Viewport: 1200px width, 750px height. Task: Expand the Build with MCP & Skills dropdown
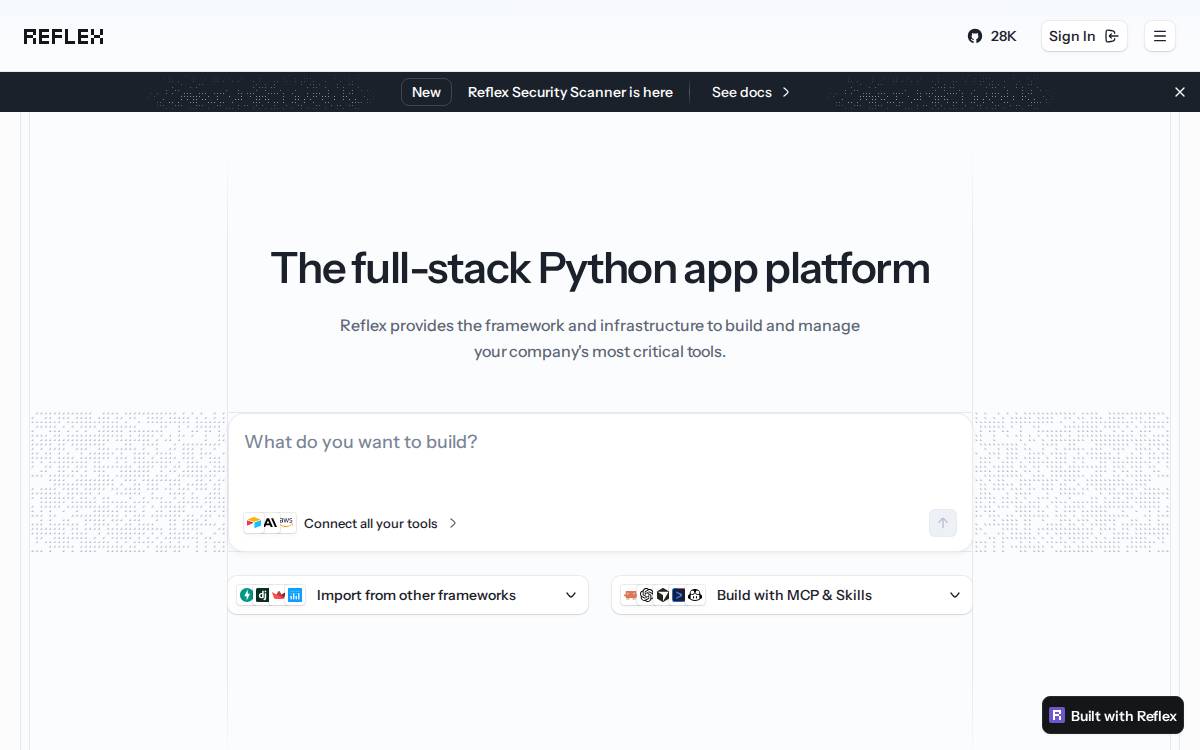click(x=792, y=595)
